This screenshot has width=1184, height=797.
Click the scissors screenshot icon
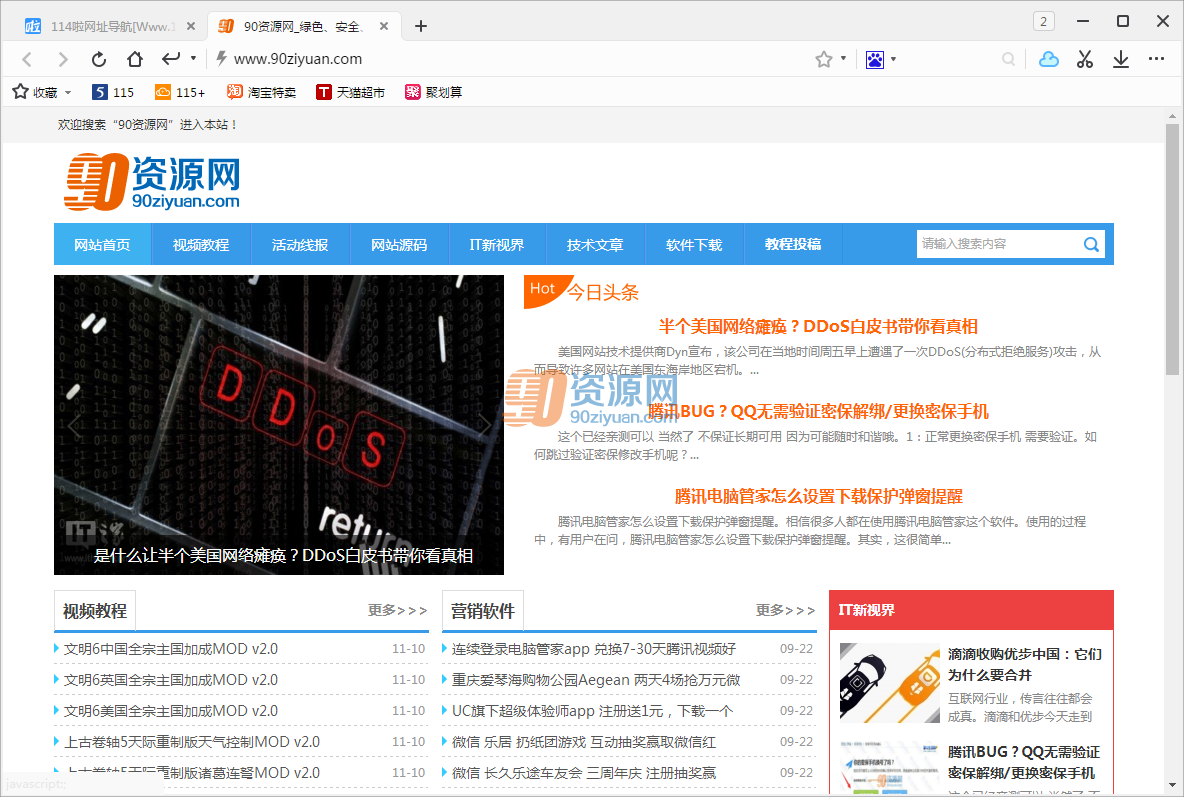click(1085, 59)
